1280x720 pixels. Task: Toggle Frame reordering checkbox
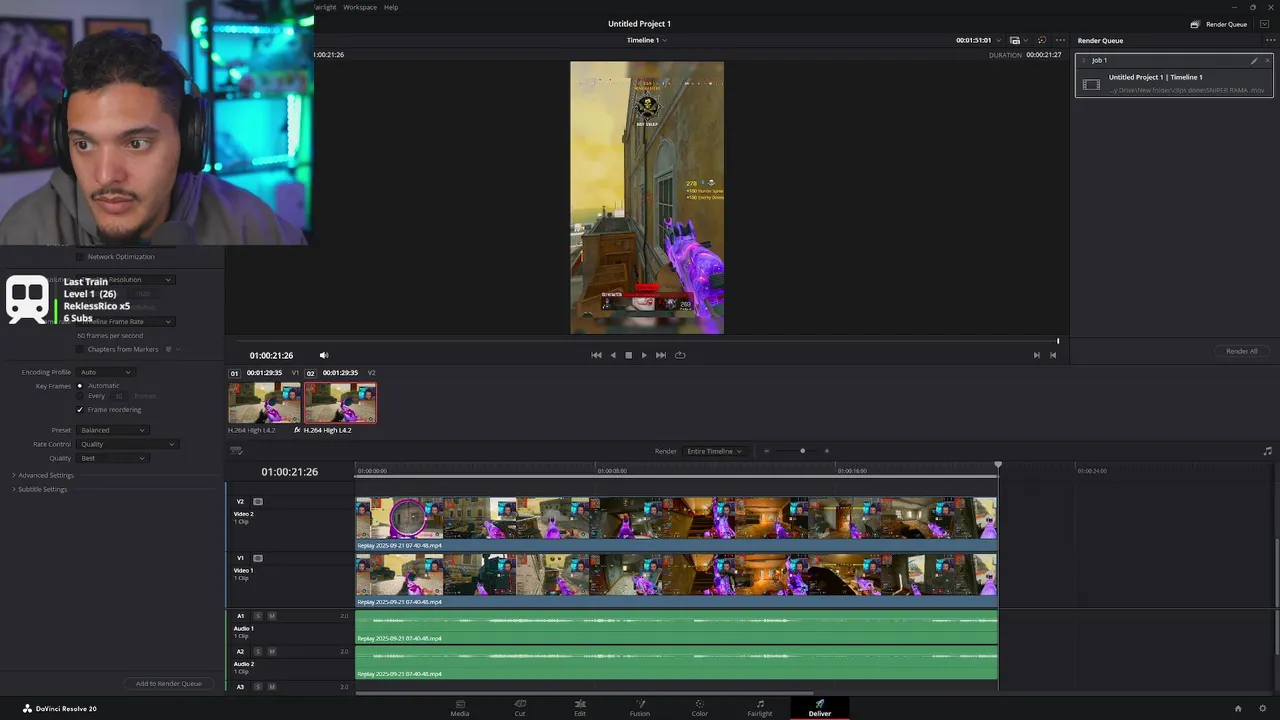pos(80,410)
